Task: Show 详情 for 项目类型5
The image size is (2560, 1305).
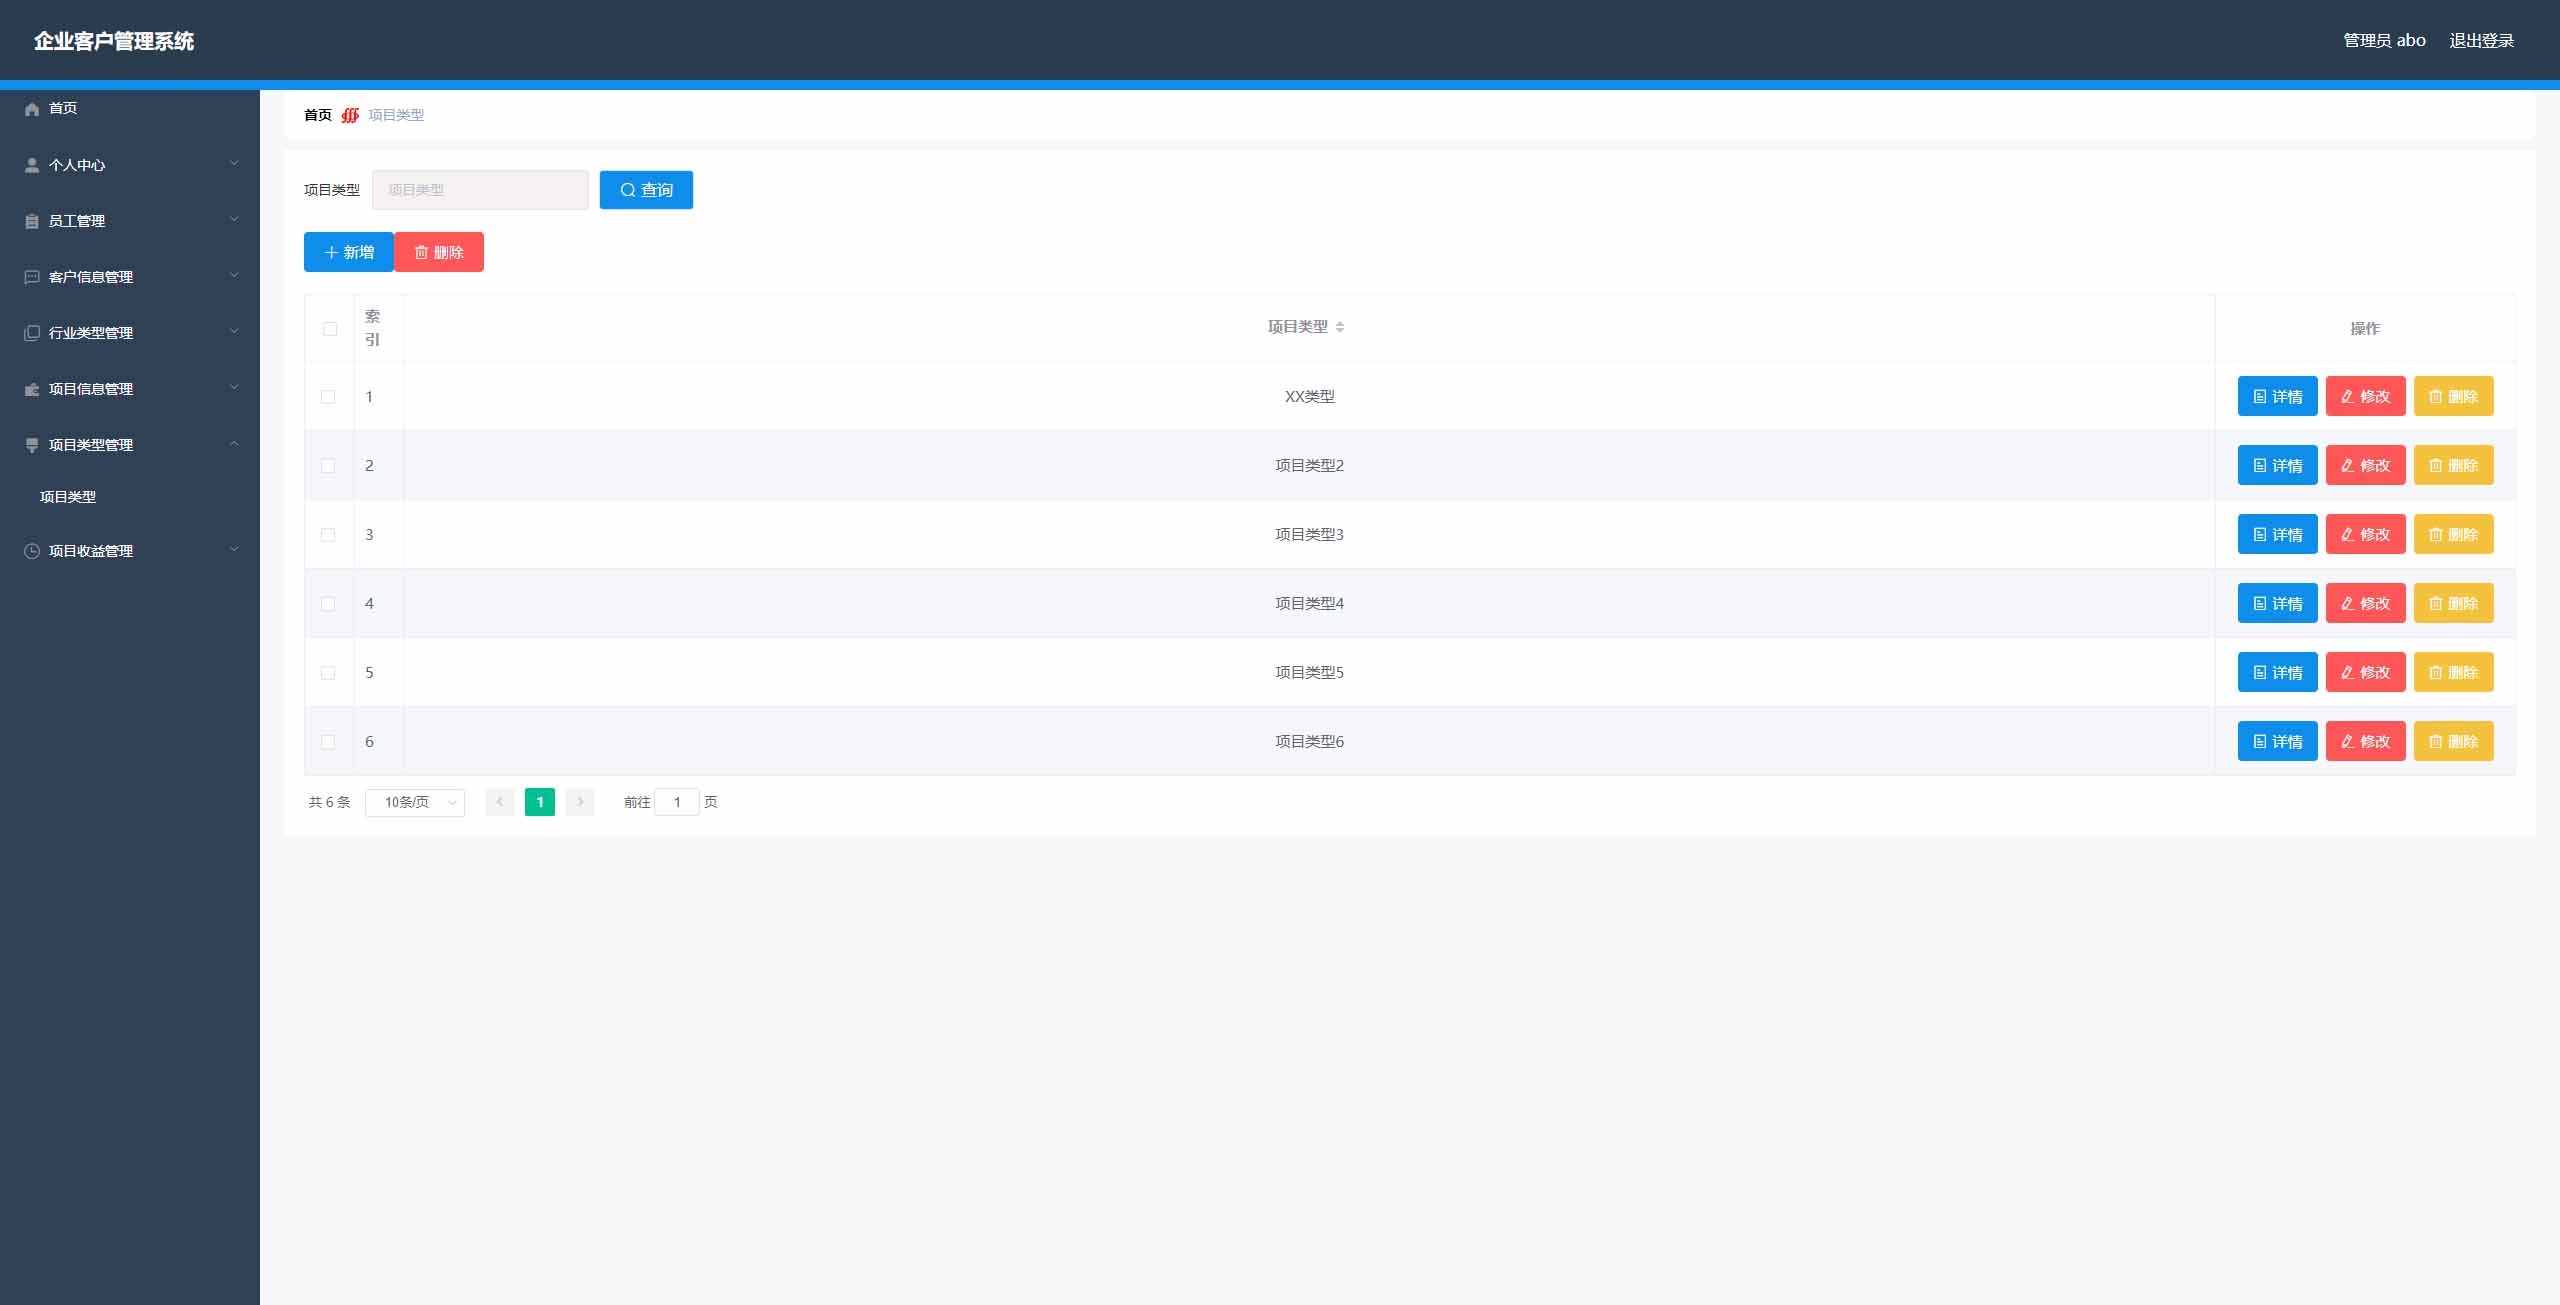Action: (2277, 672)
